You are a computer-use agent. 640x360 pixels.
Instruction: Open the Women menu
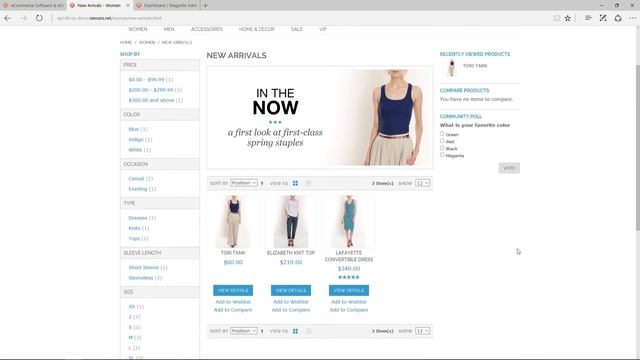(138, 29)
